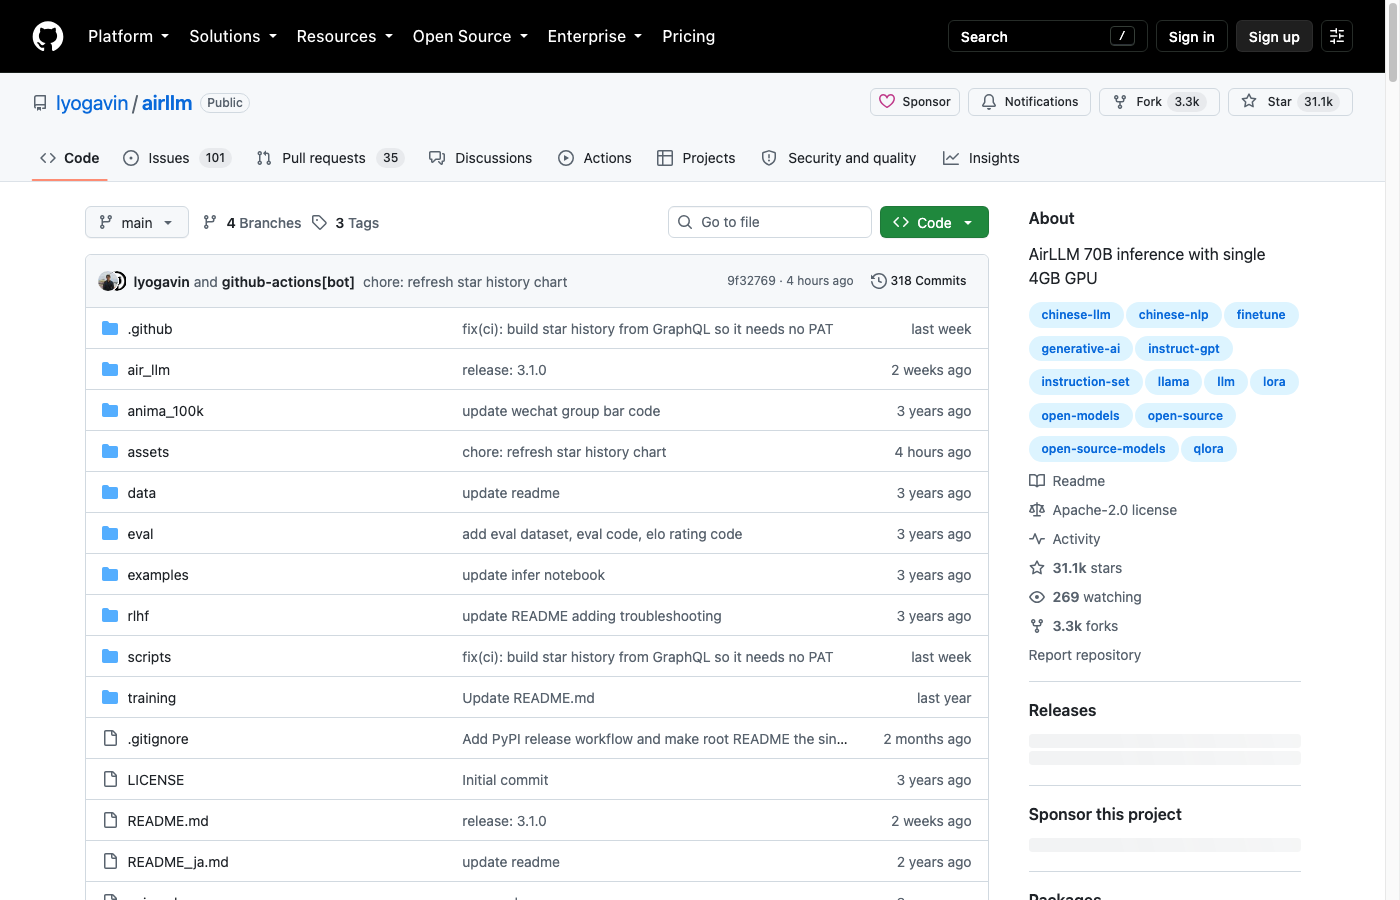
Task: Click the Sign in button
Action: pyautogui.click(x=1191, y=36)
